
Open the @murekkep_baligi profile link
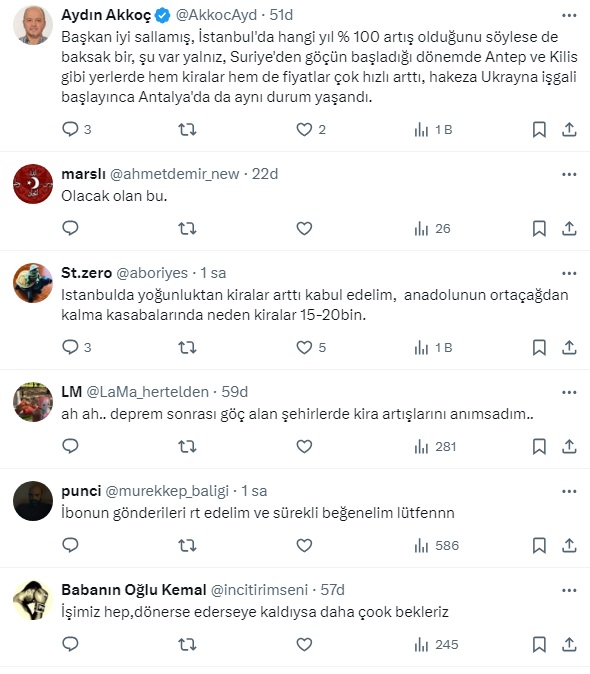[167, 491]
